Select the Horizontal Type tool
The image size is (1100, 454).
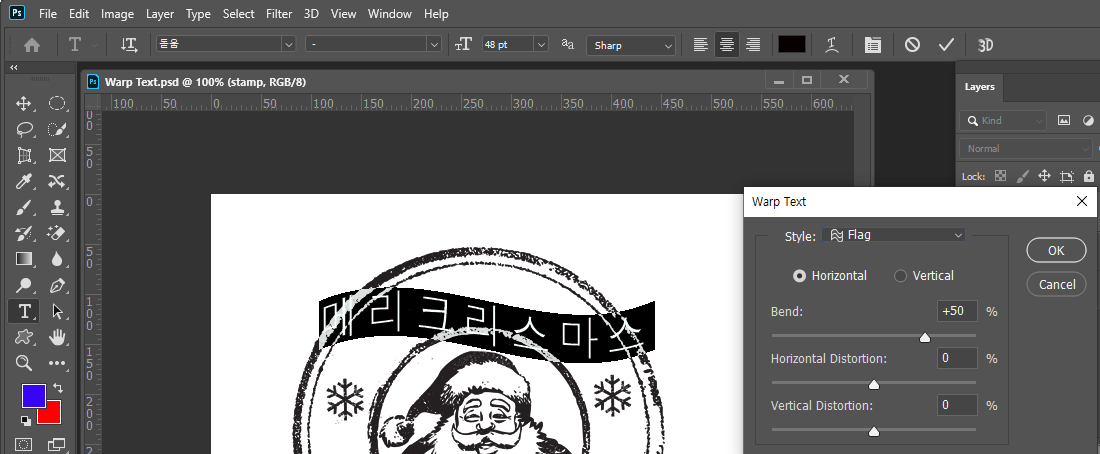pos(24,311)
